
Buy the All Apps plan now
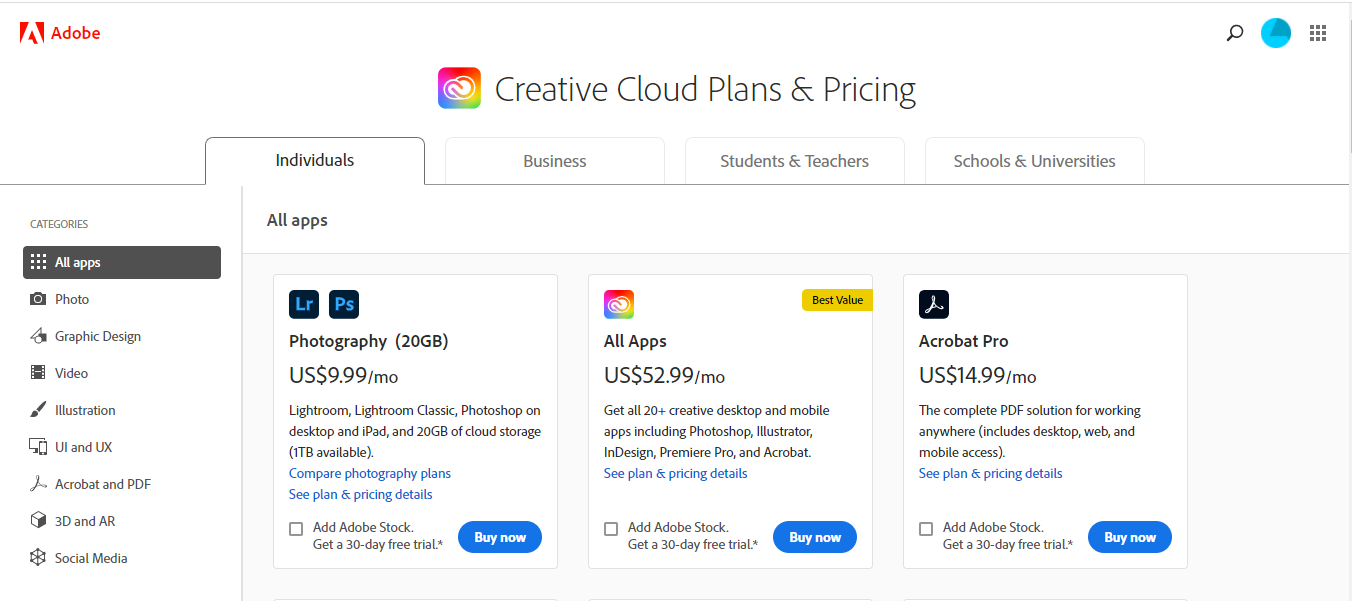[x=815, y=537]
